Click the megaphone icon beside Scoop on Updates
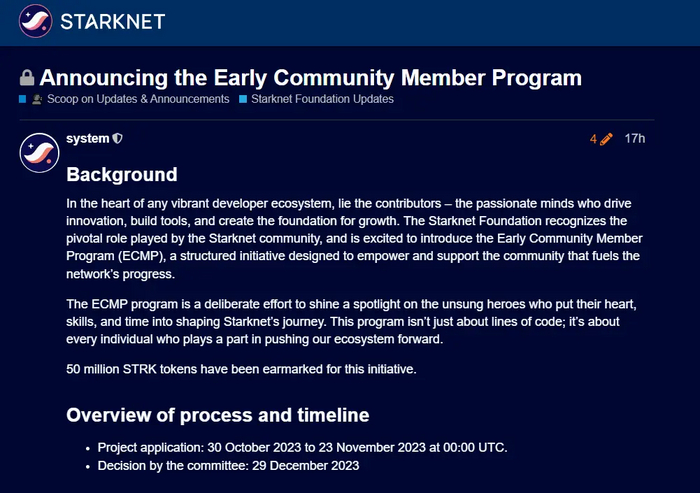The width and height of the screenshot is (700, 493). pos(37,99)
